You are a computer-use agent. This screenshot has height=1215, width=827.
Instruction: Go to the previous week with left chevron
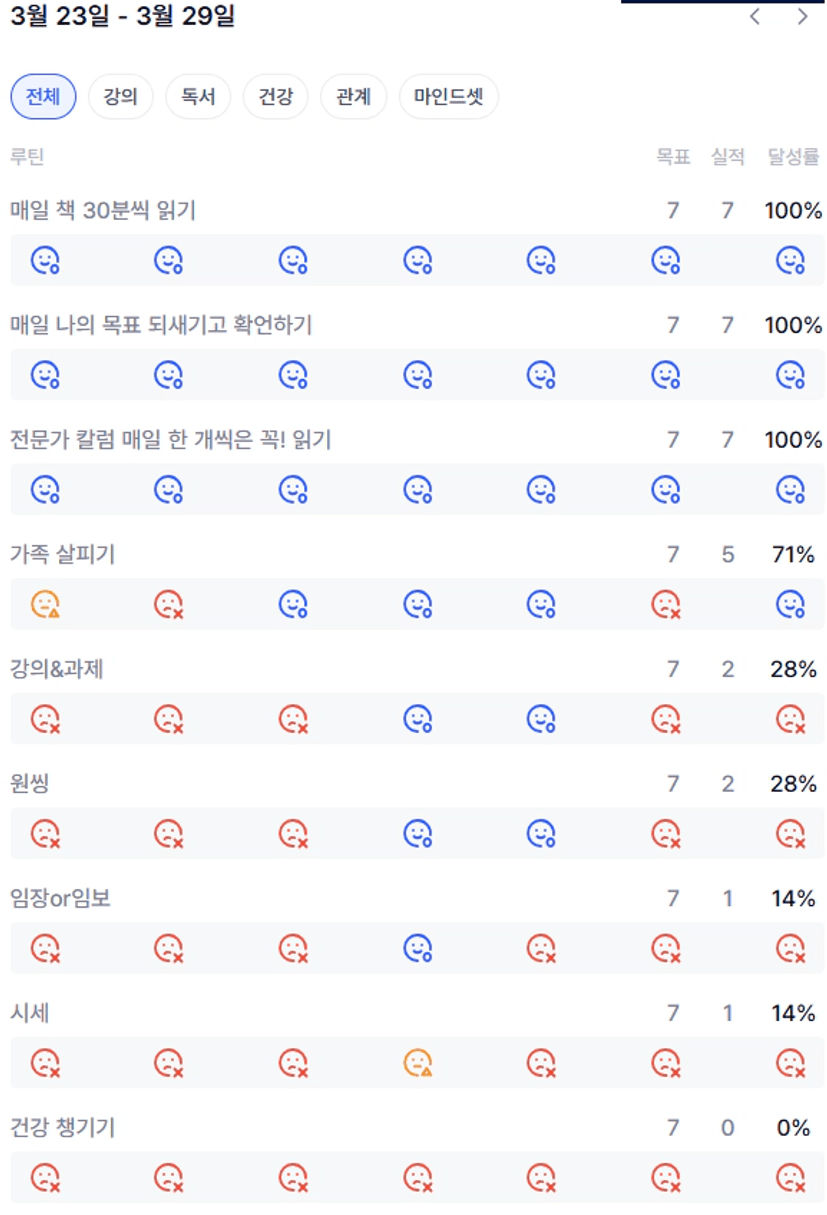[x=755, y=17]
